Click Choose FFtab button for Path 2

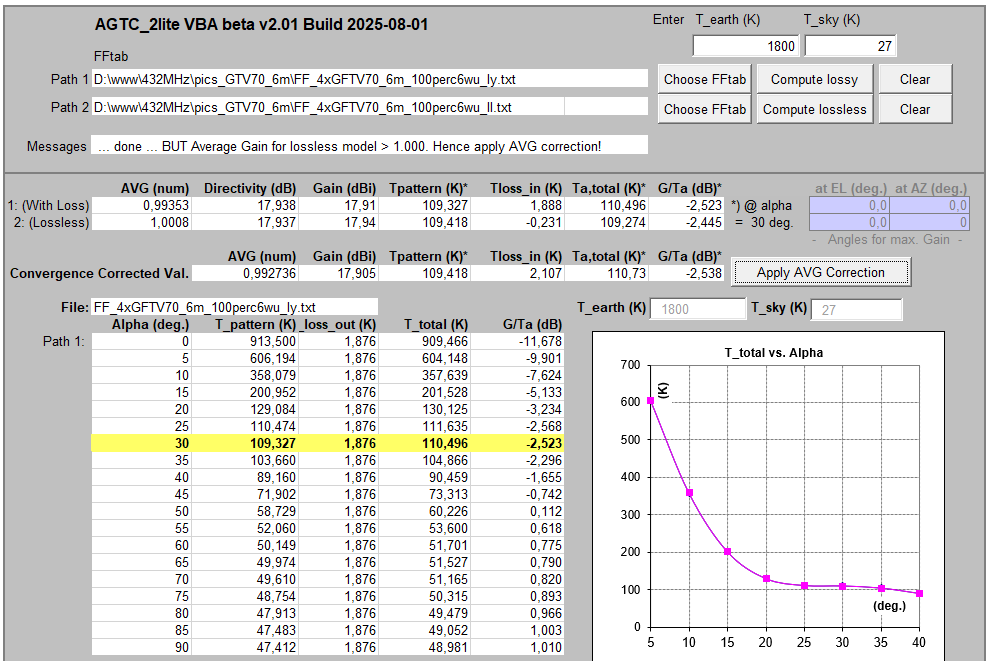pyautogui.click(x=704, y=109)
